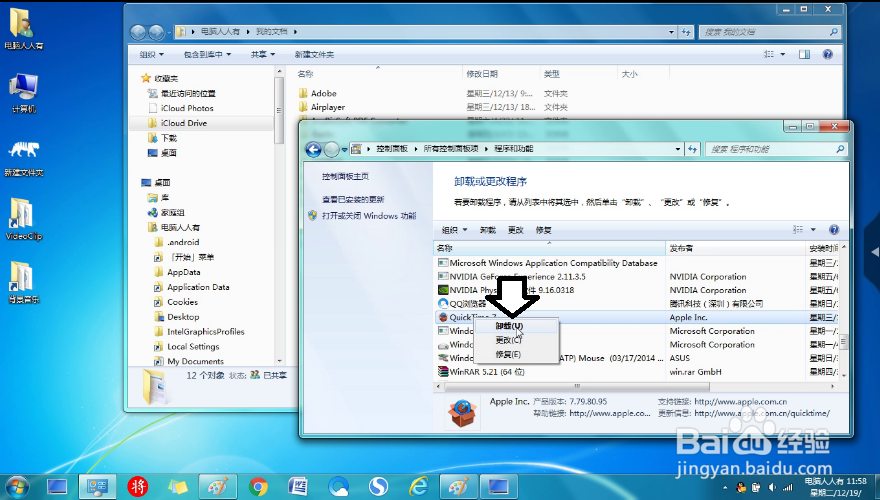
Task: Select .android folder in tree
Action: click(x=183, y=242)
